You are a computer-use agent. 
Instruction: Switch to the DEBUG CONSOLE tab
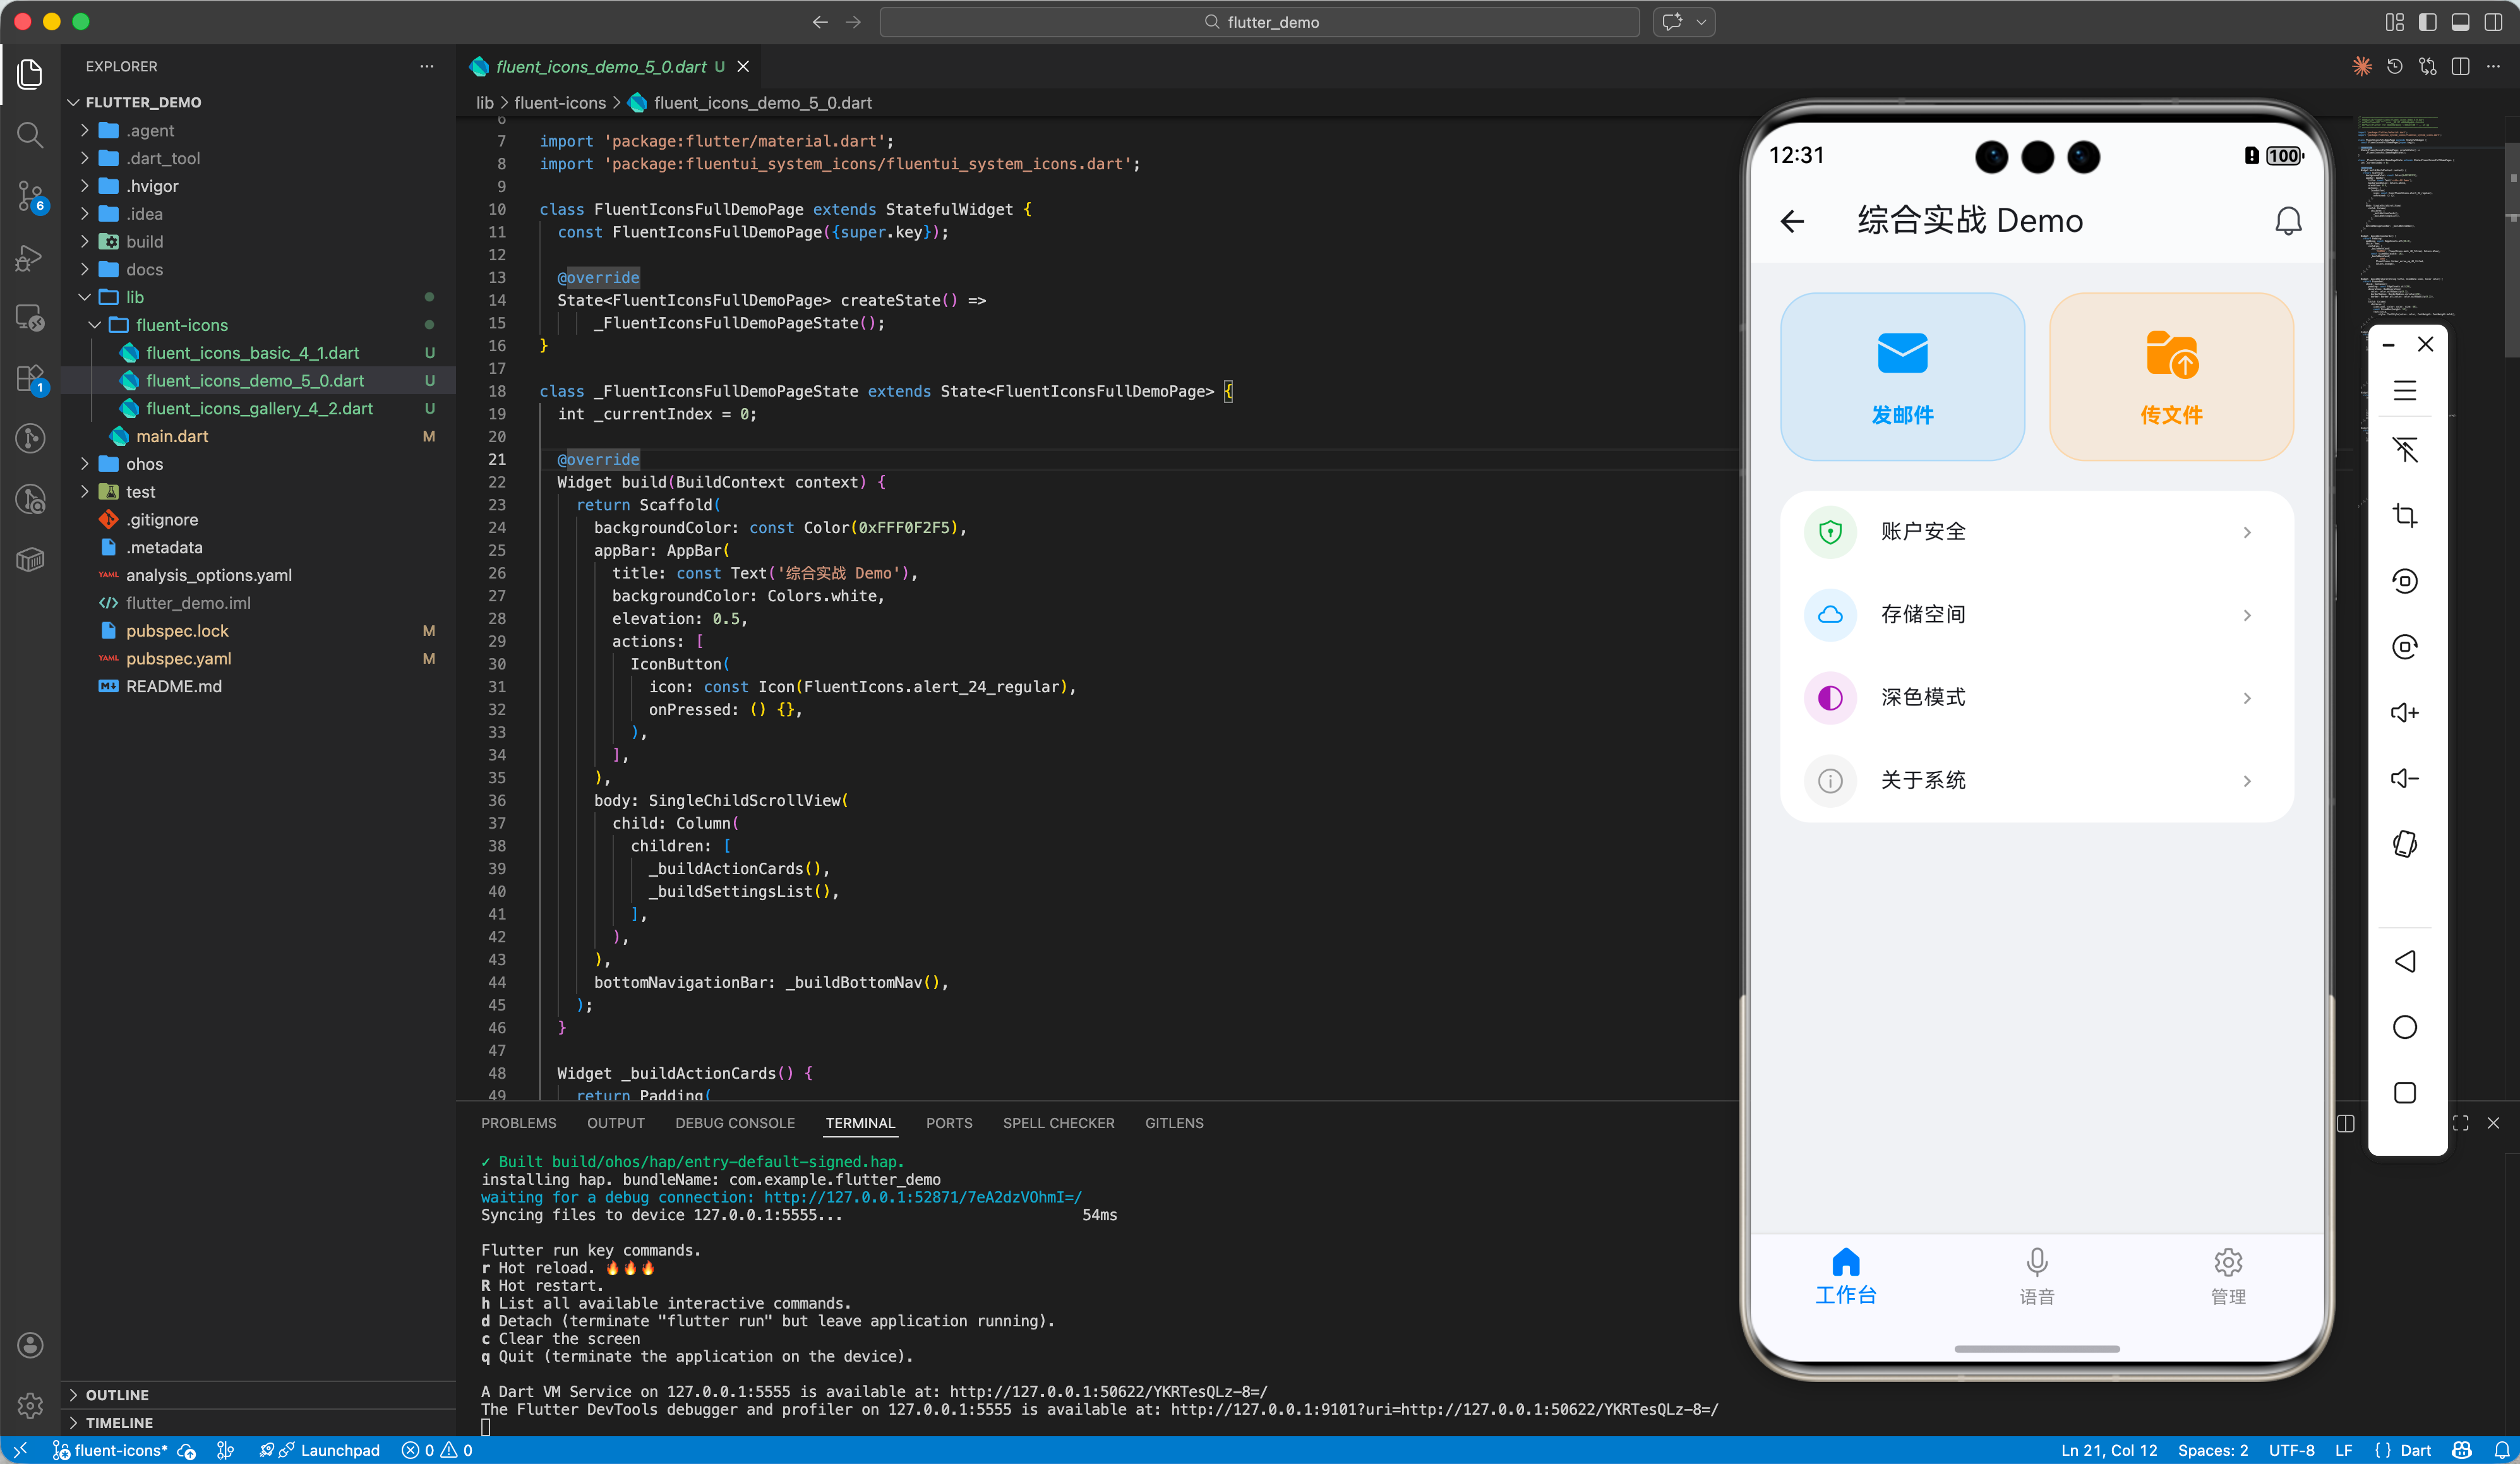coord(734,1123)
